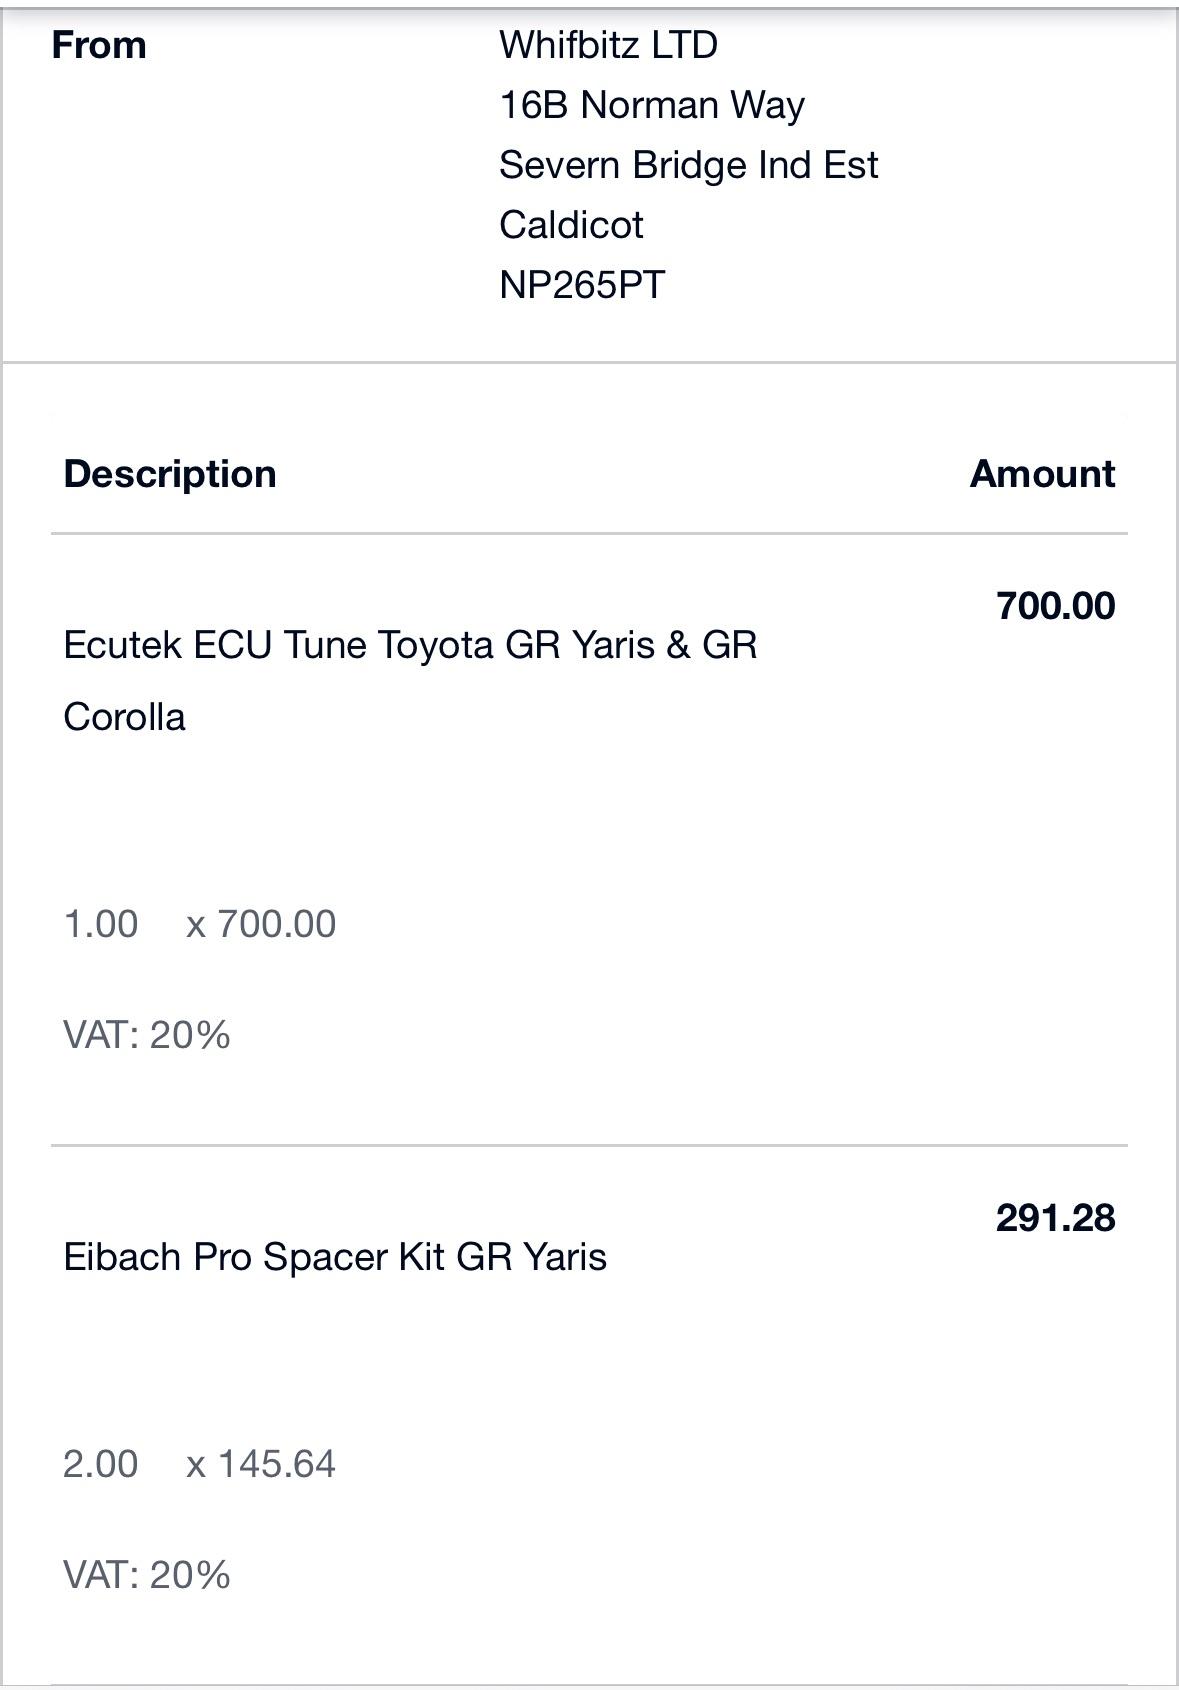This screenshot has width=1179, height=1690.
Task: Click the Corolla text in first item
Action: (x=124, y=717)
